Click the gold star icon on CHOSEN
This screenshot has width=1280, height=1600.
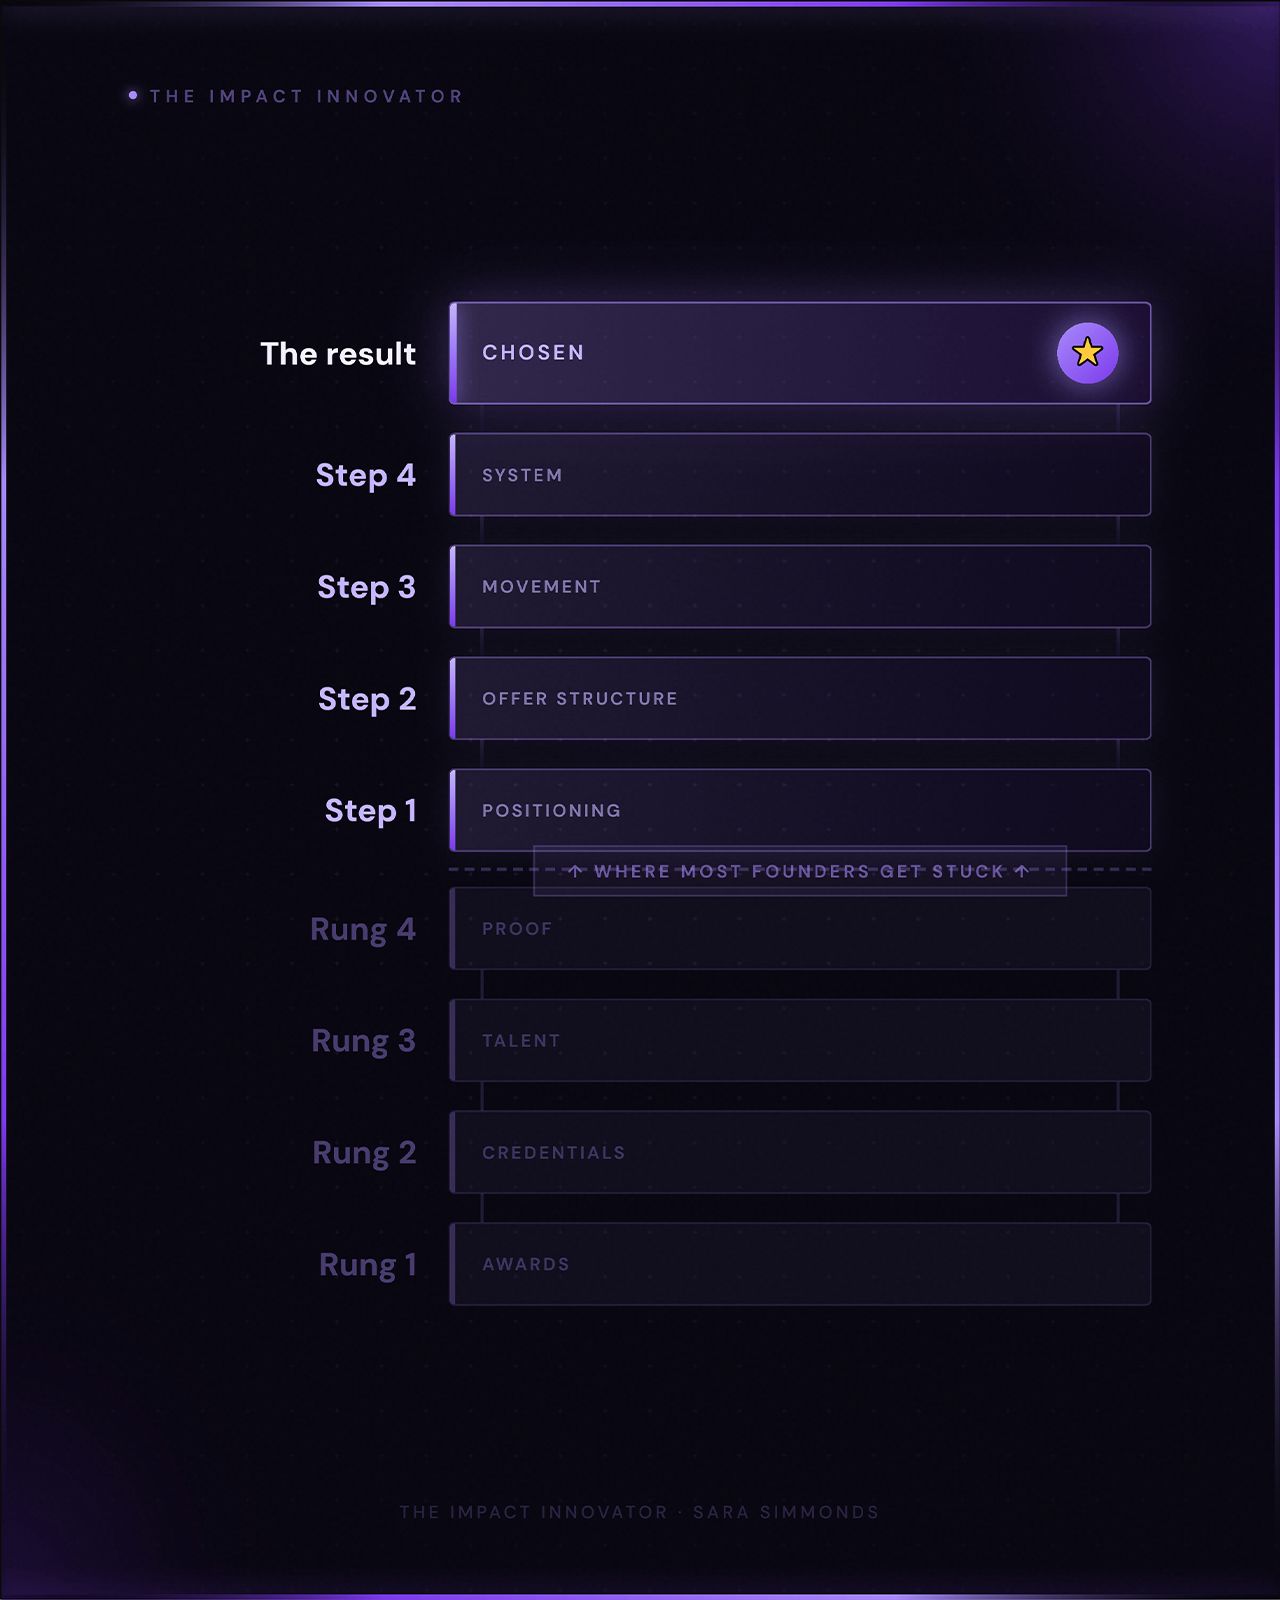(1087, 352)
